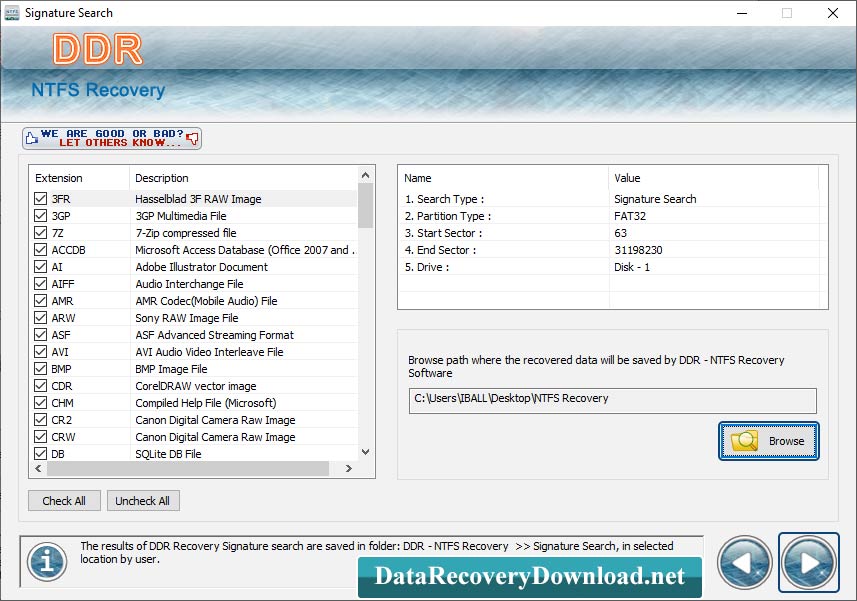Click the 'Disk - 1' drive value
The image size is (857, 601).
click(x=632, y=267)
